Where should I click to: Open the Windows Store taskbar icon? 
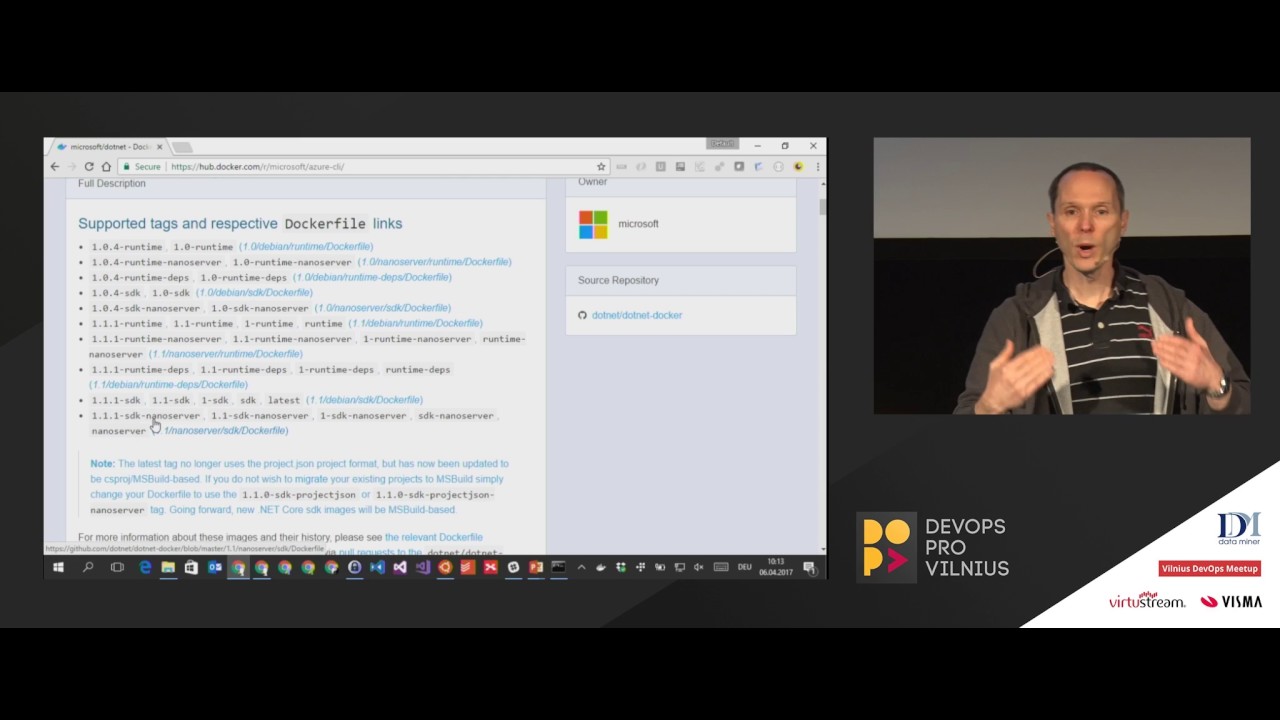191,568
